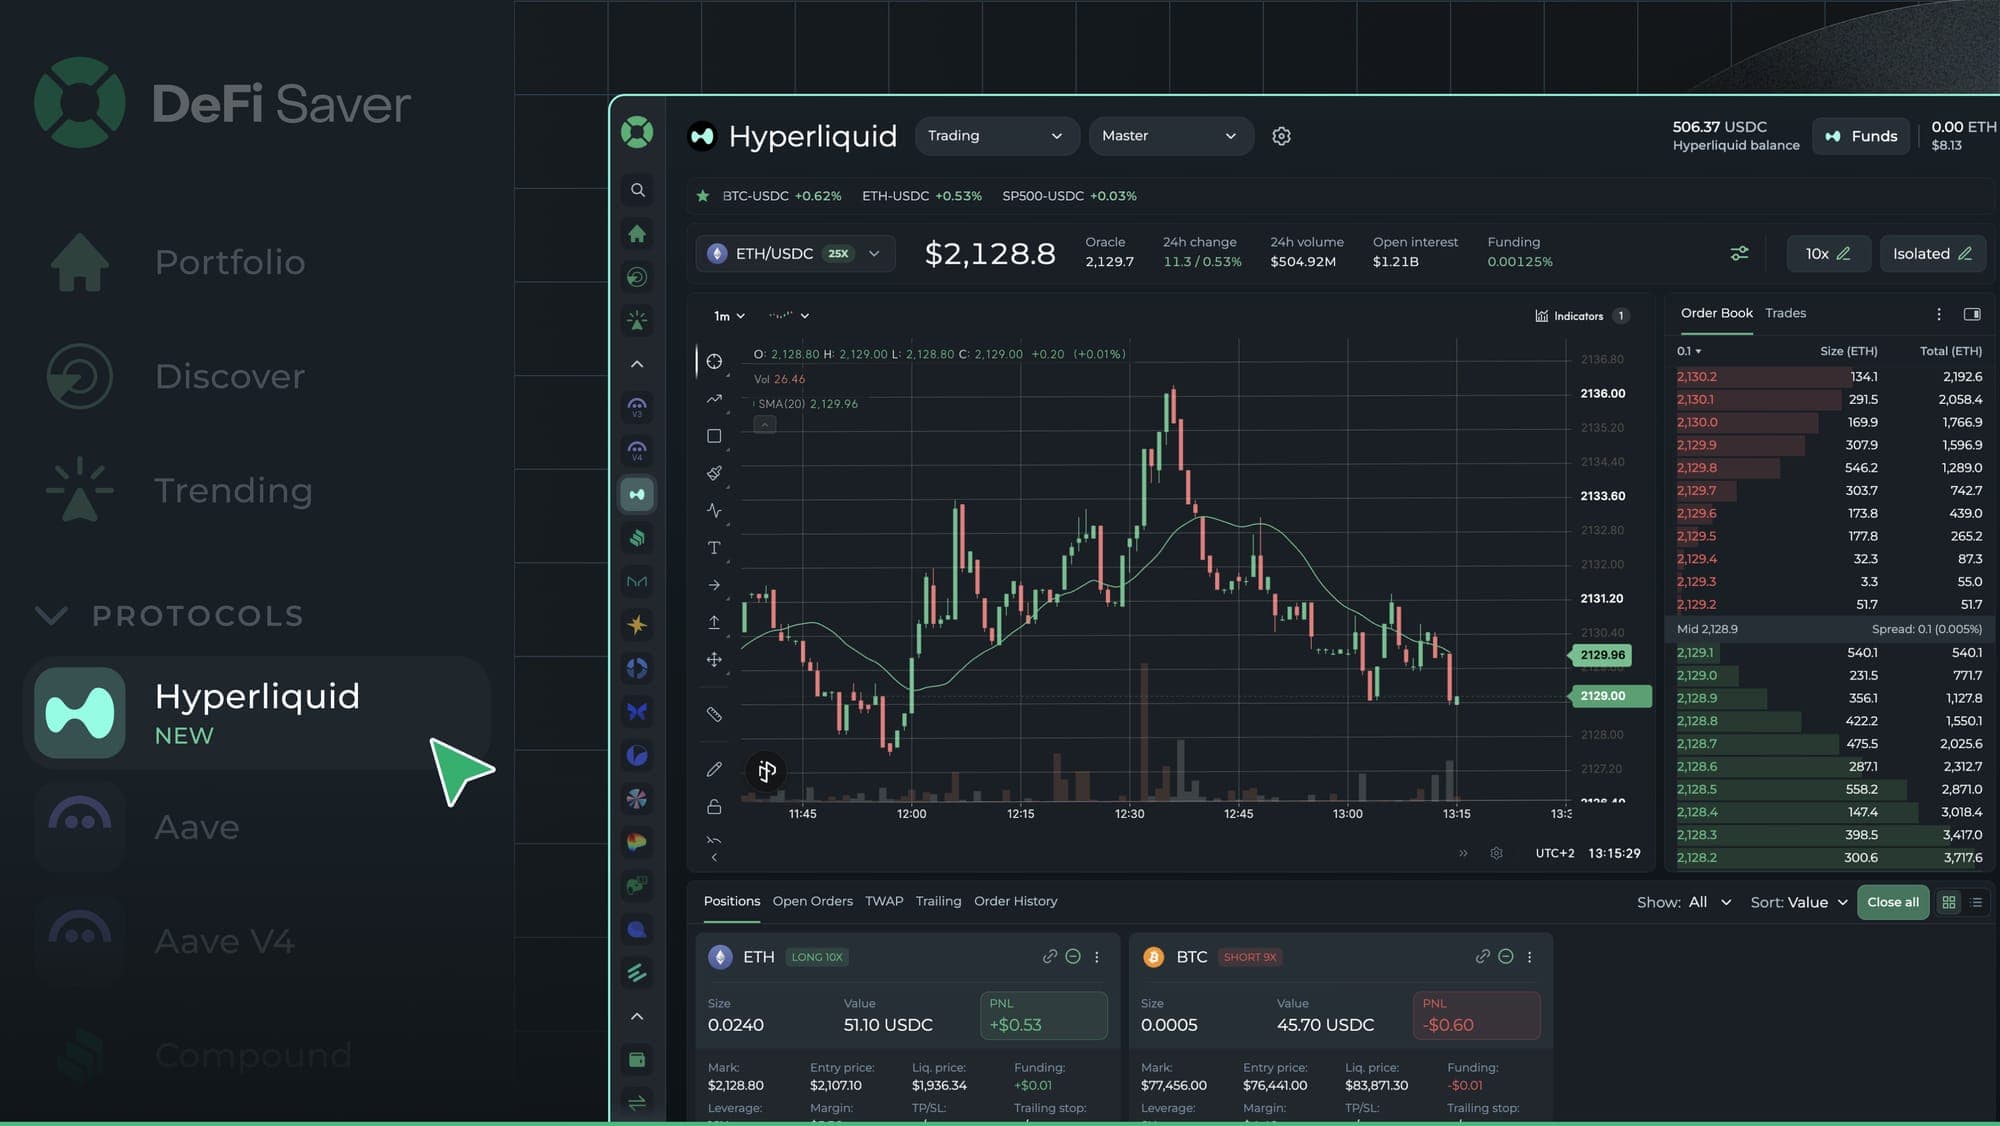The width and height of the screenshot is (2000, 1126).
Task: Select the rectangle shape drawing tool
Action: tap(714, 436)
